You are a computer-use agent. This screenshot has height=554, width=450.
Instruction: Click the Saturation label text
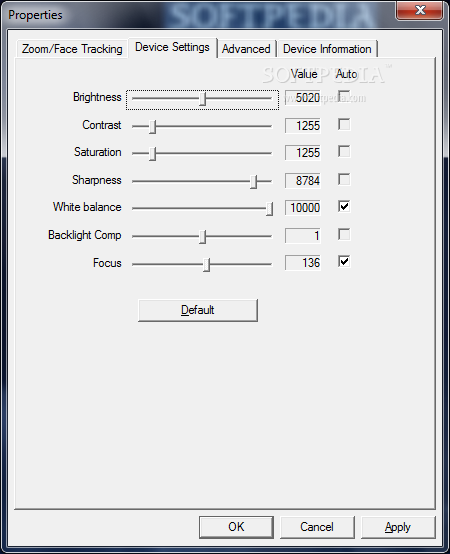click(97, 152)
